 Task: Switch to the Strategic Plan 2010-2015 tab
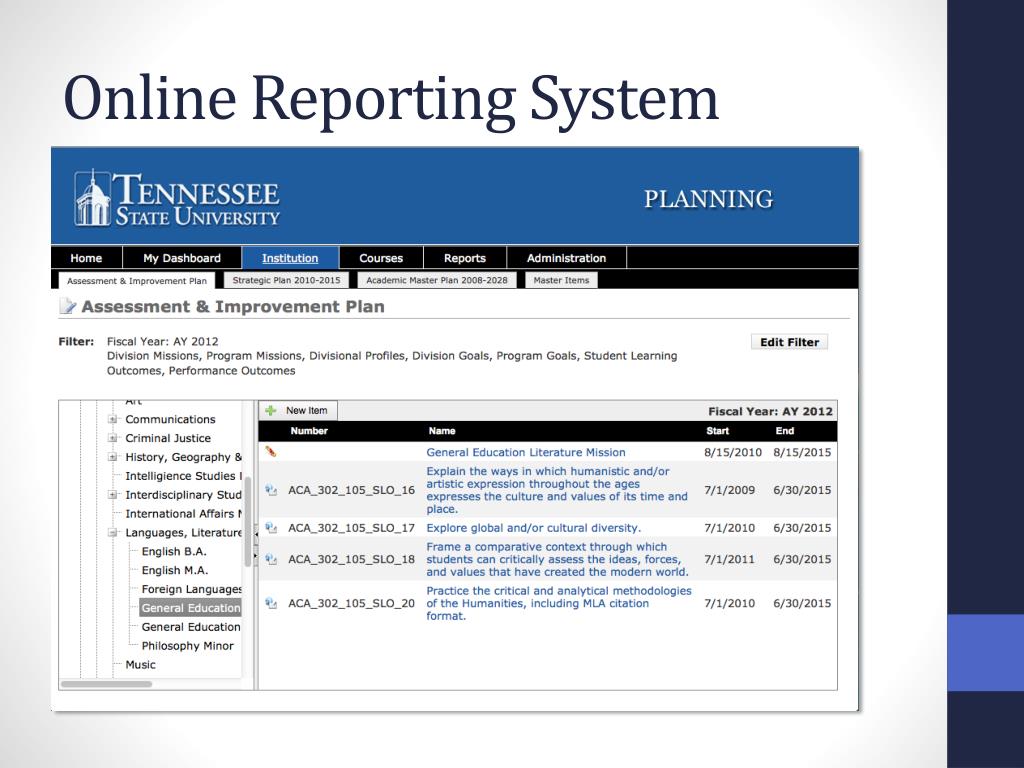287,280
